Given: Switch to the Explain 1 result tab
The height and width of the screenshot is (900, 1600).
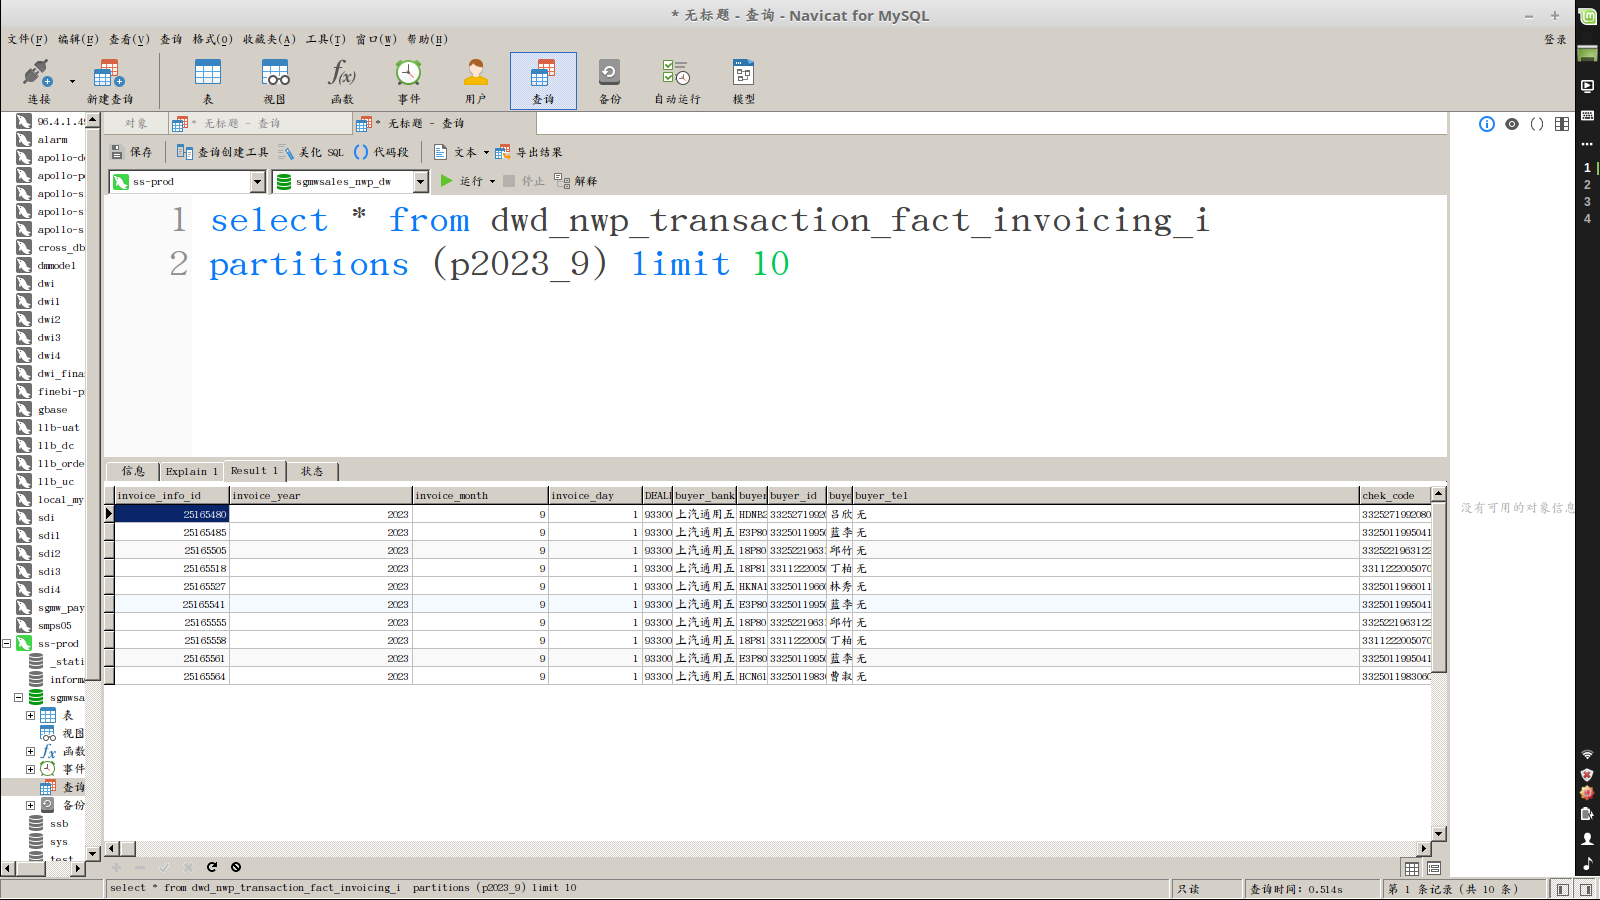Looking at the screenshot, I should point(191,471).
